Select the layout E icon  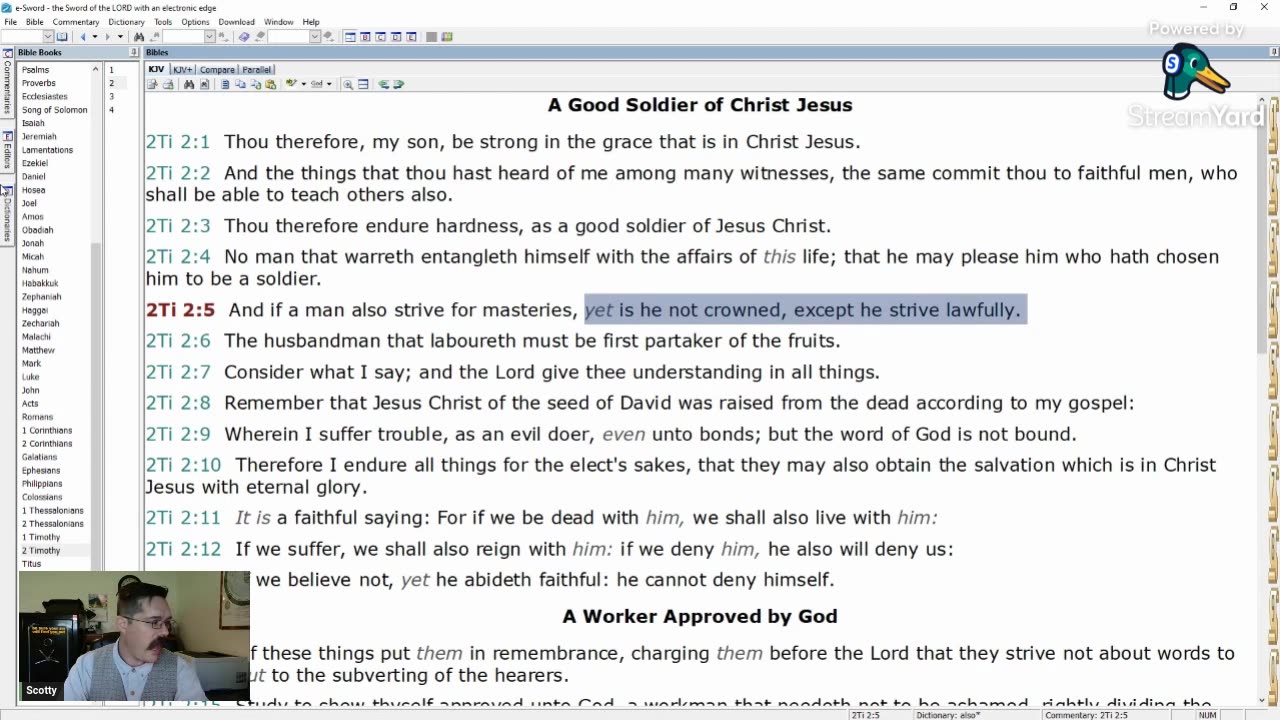pyautogui.click(x=411, y=37)
